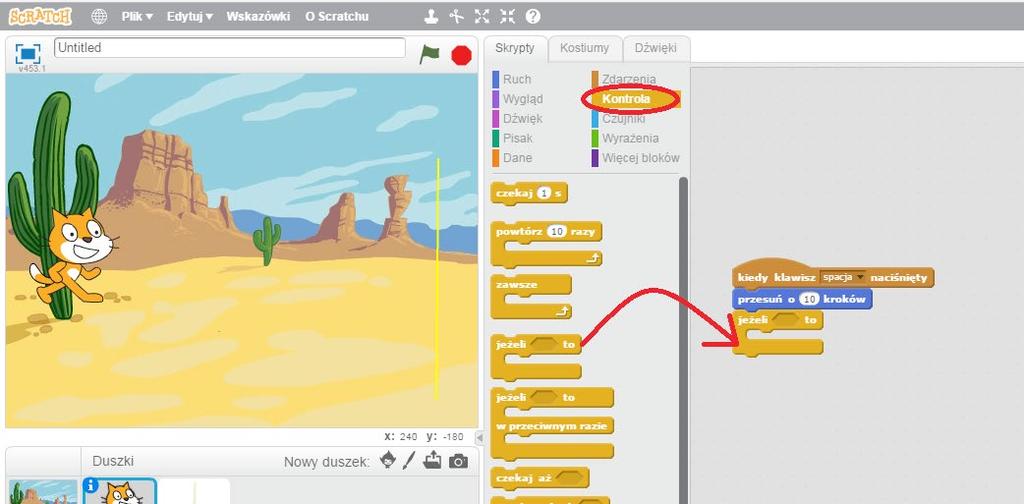This screenshot has height=504, width=1024.
Task: Select the Wygląd block category
Action: coord(522,99)
